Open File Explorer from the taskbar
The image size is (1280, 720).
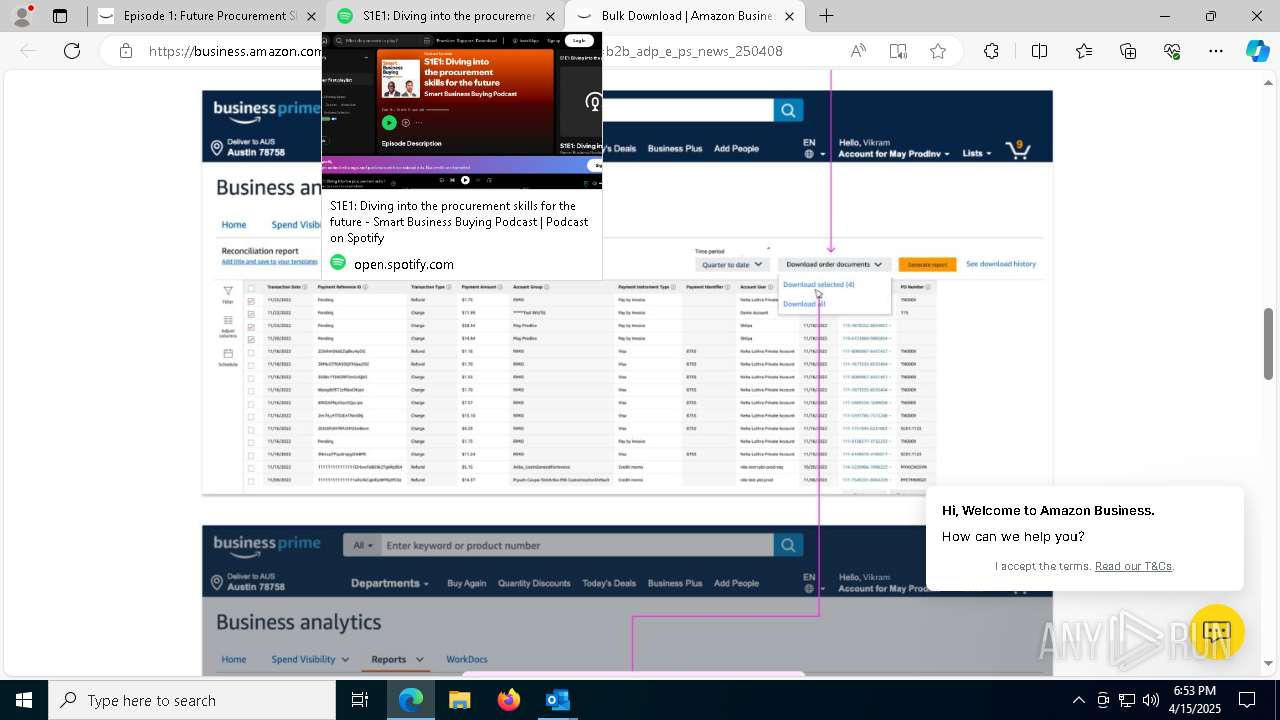pos(460,700)
